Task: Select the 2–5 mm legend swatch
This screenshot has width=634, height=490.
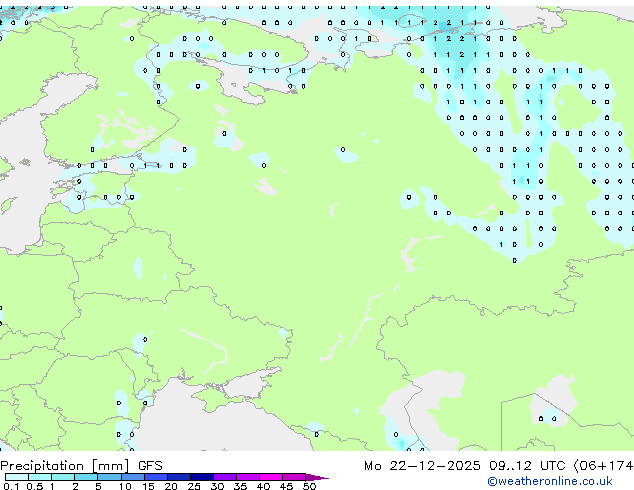Action: click(86, 477)
